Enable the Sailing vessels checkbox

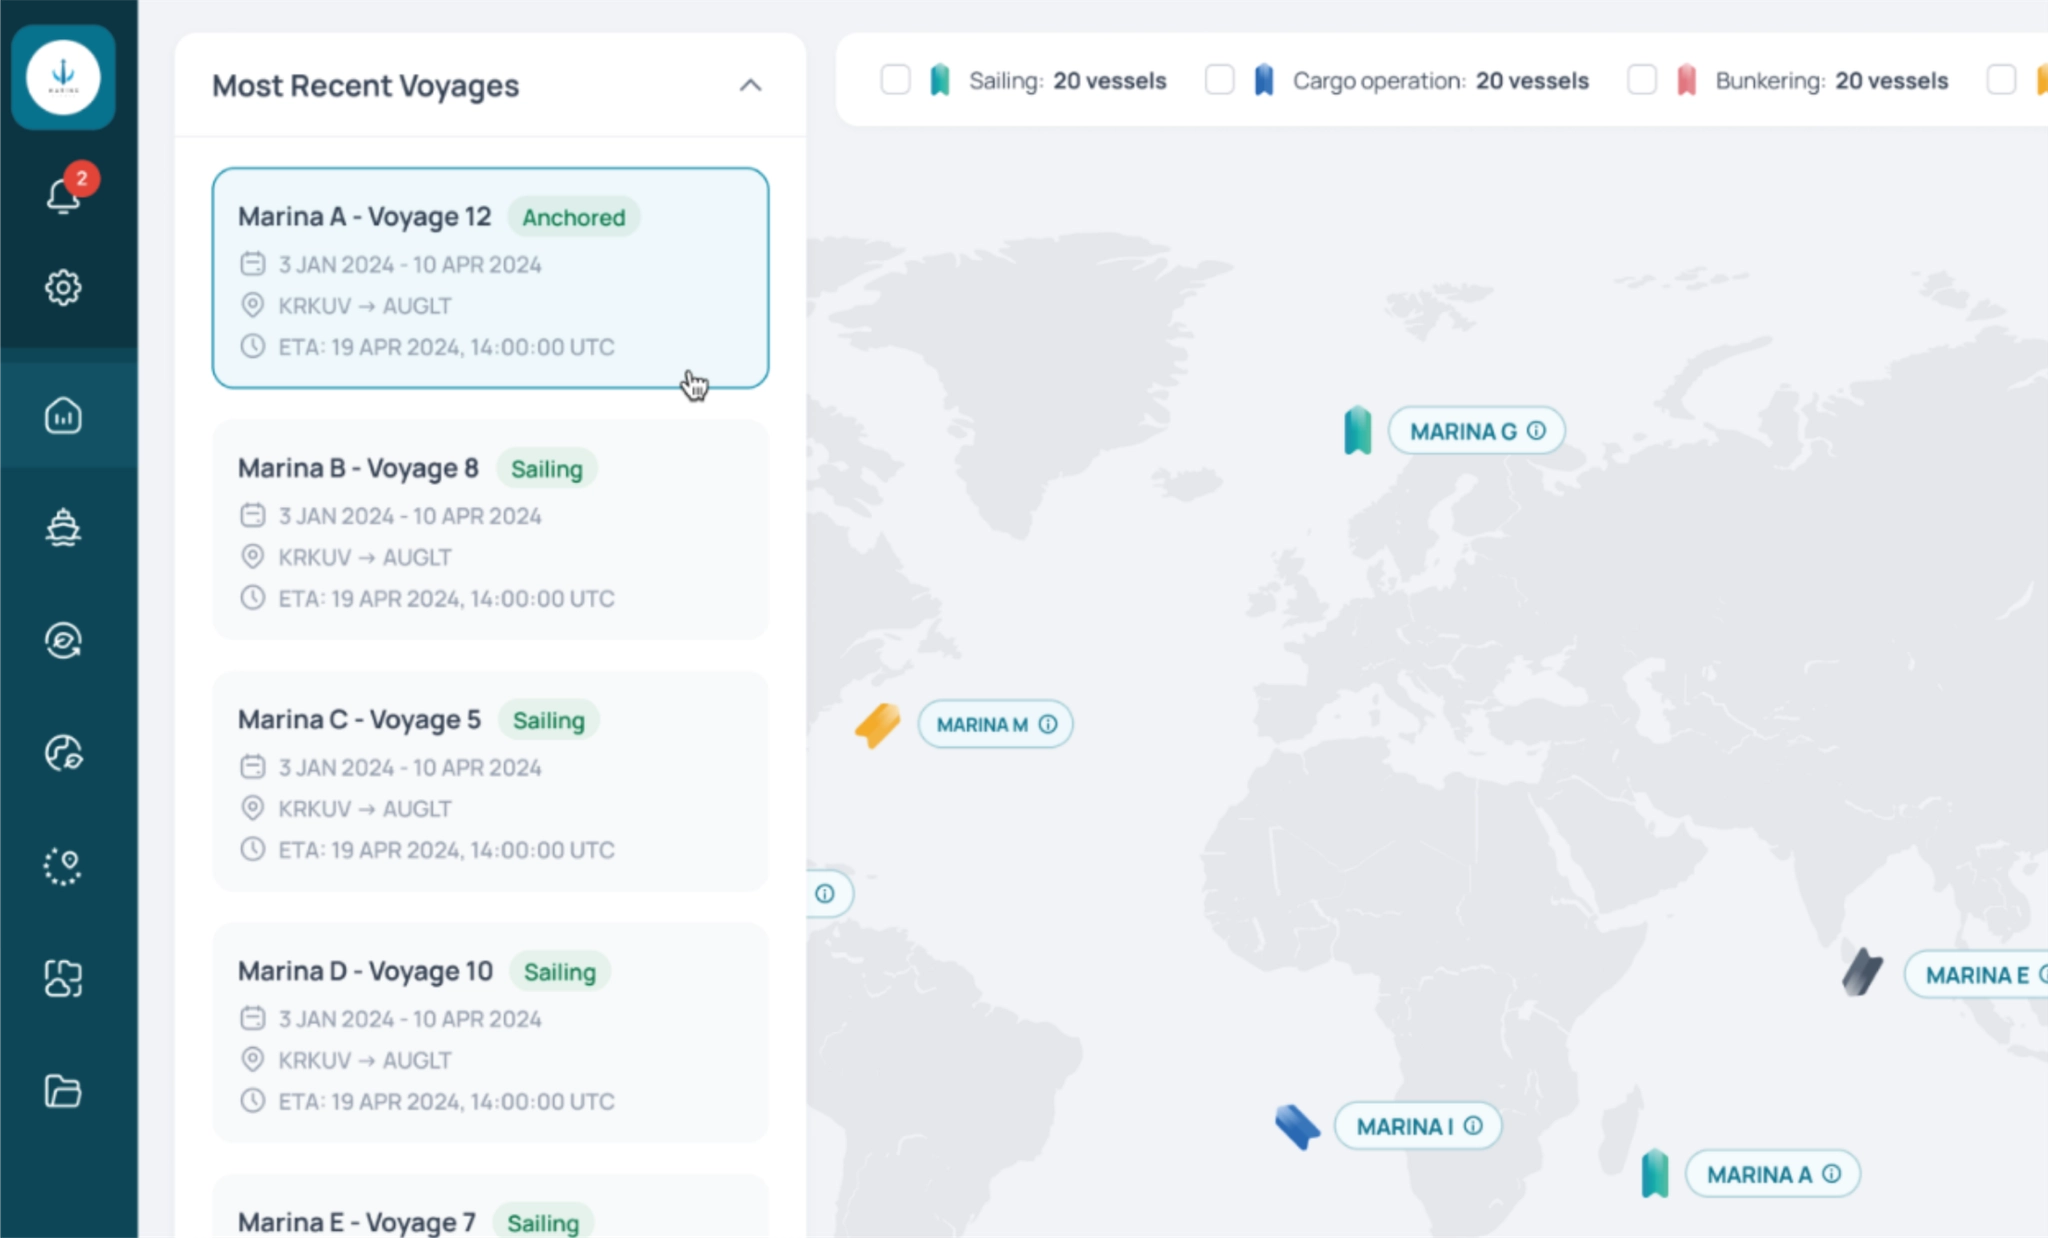click(x=895, y=80)
